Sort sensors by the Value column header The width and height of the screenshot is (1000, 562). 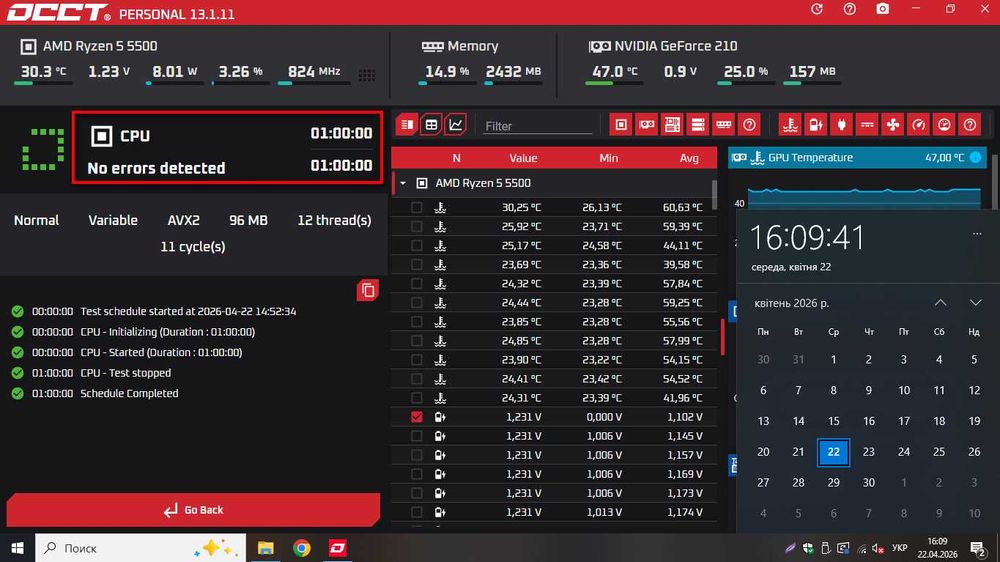tap(523, 158)
